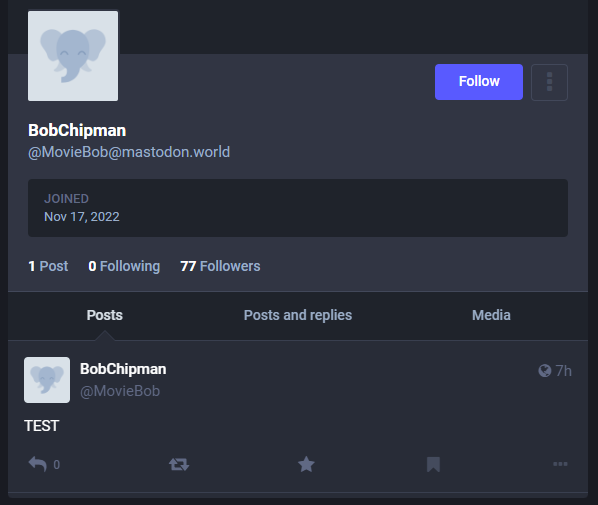Click the reply arrow icon
598x505 pixels.
coord(37,464)
